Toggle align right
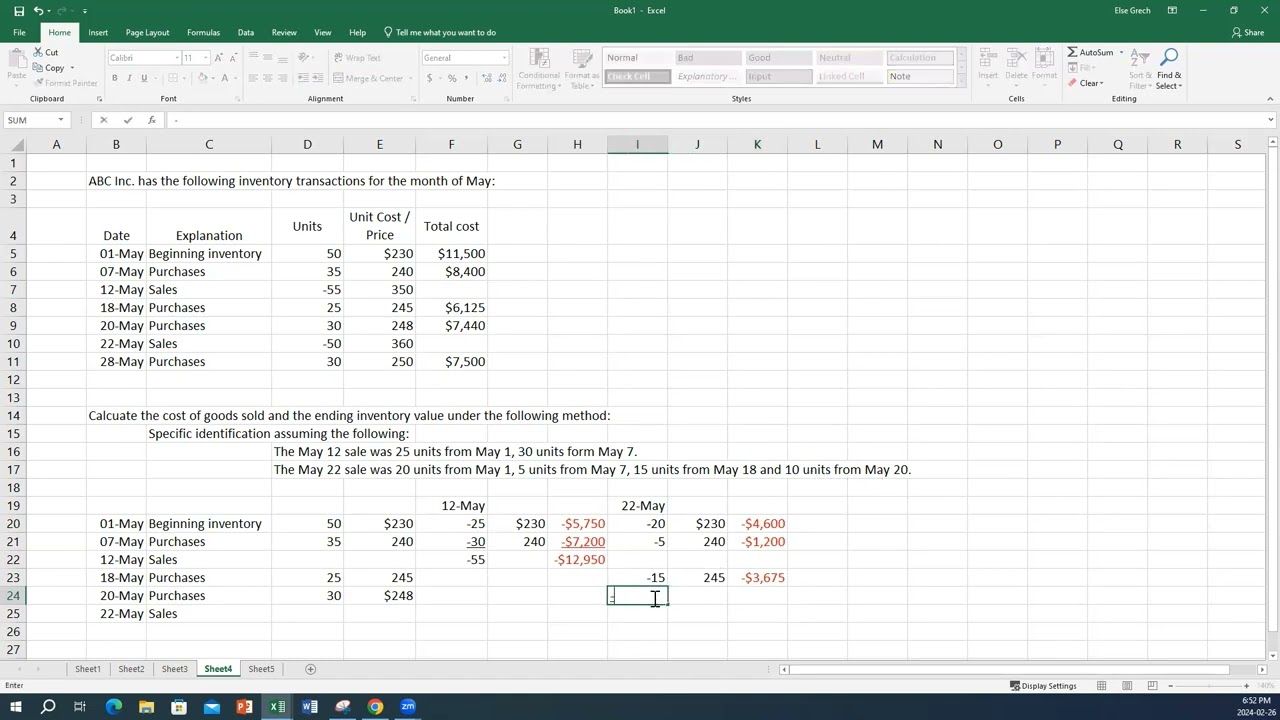1280x720 pixels. [x=281, y=78]
